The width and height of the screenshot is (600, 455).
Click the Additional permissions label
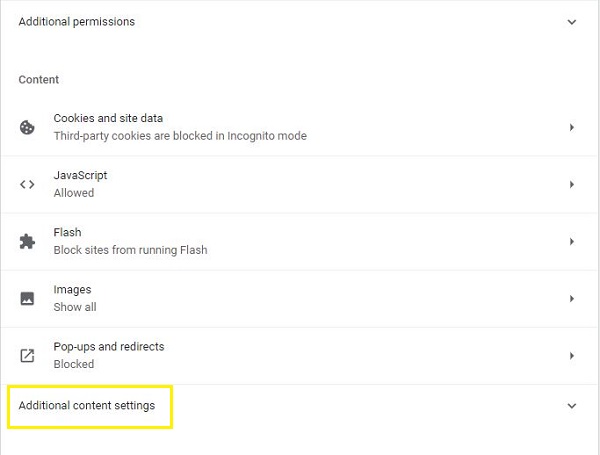pos(76,22)
